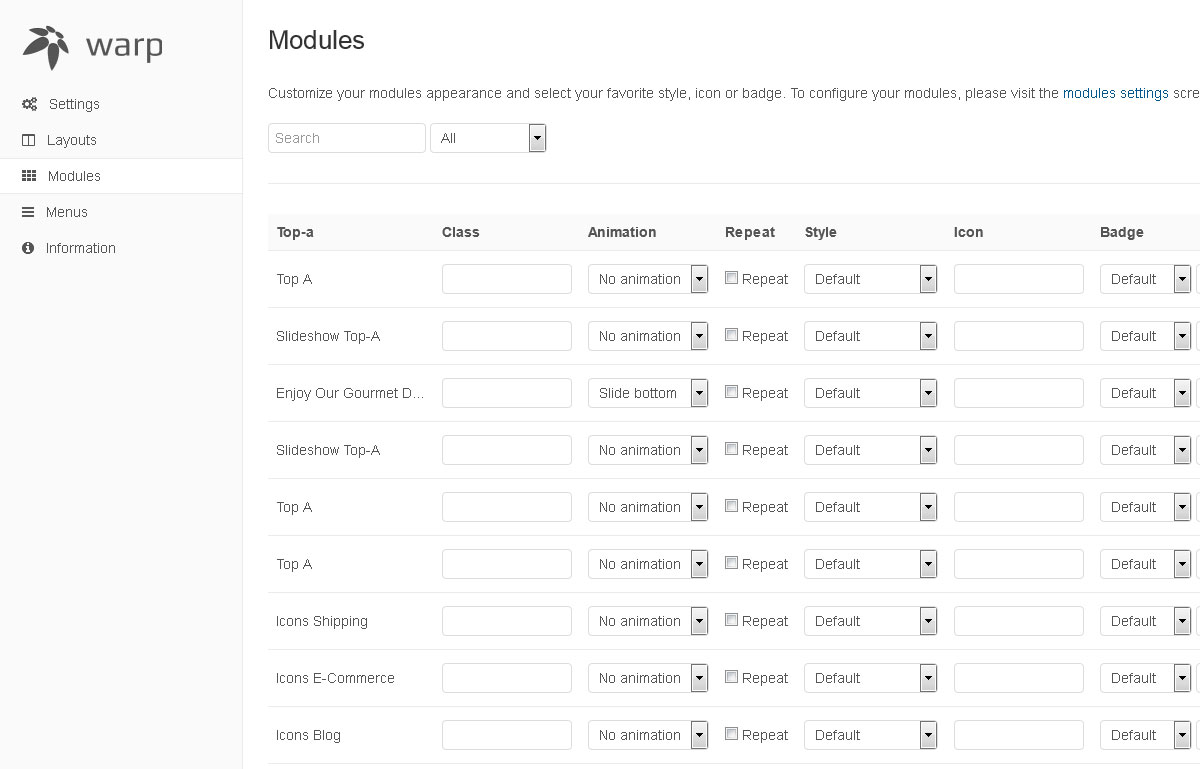Click the Settings gears icon in sidebar

pyautogui.click(x=30, y=104)
